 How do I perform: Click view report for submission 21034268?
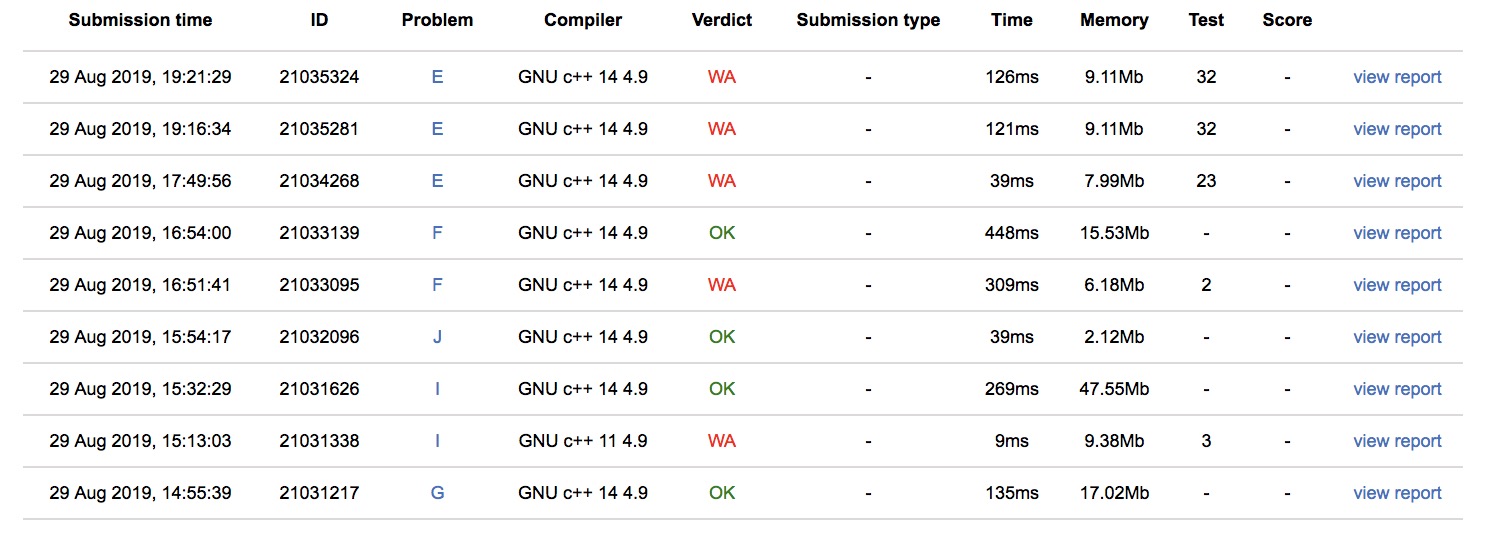point(1396,181)
